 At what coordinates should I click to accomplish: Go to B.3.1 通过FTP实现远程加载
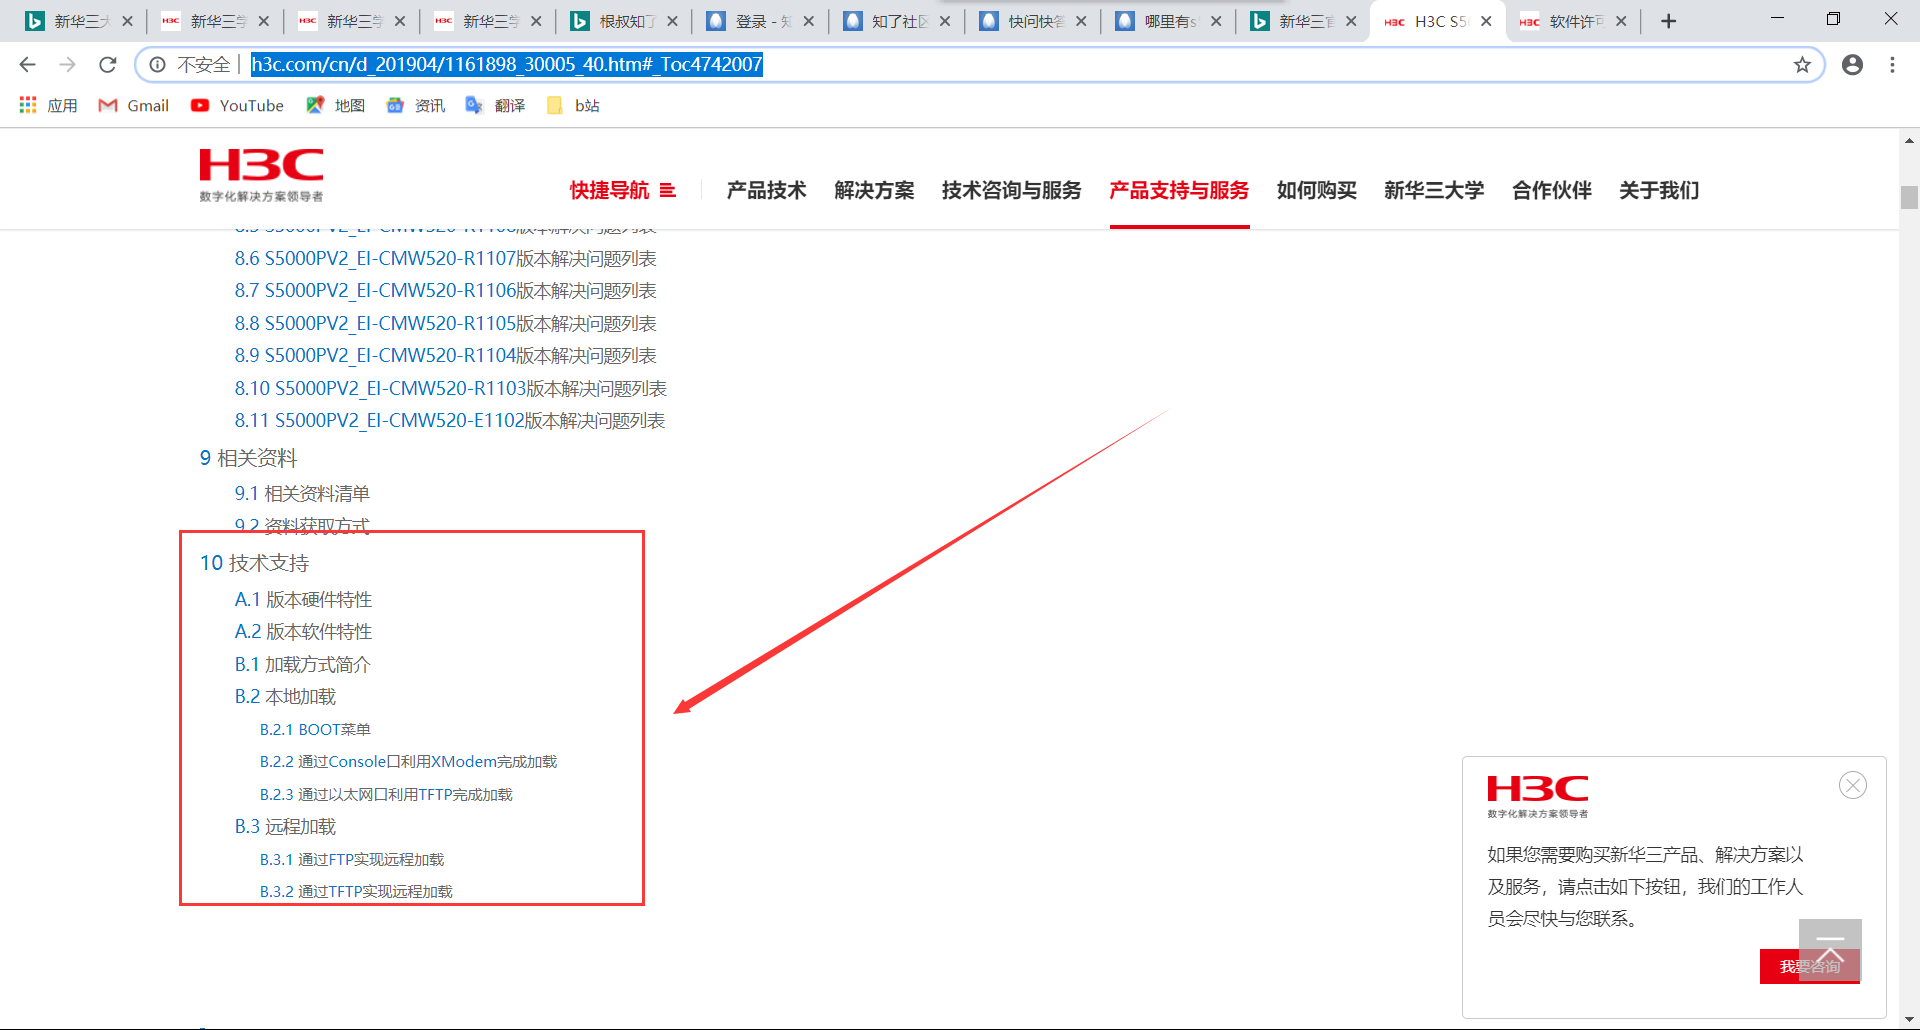tap(352, 860)
